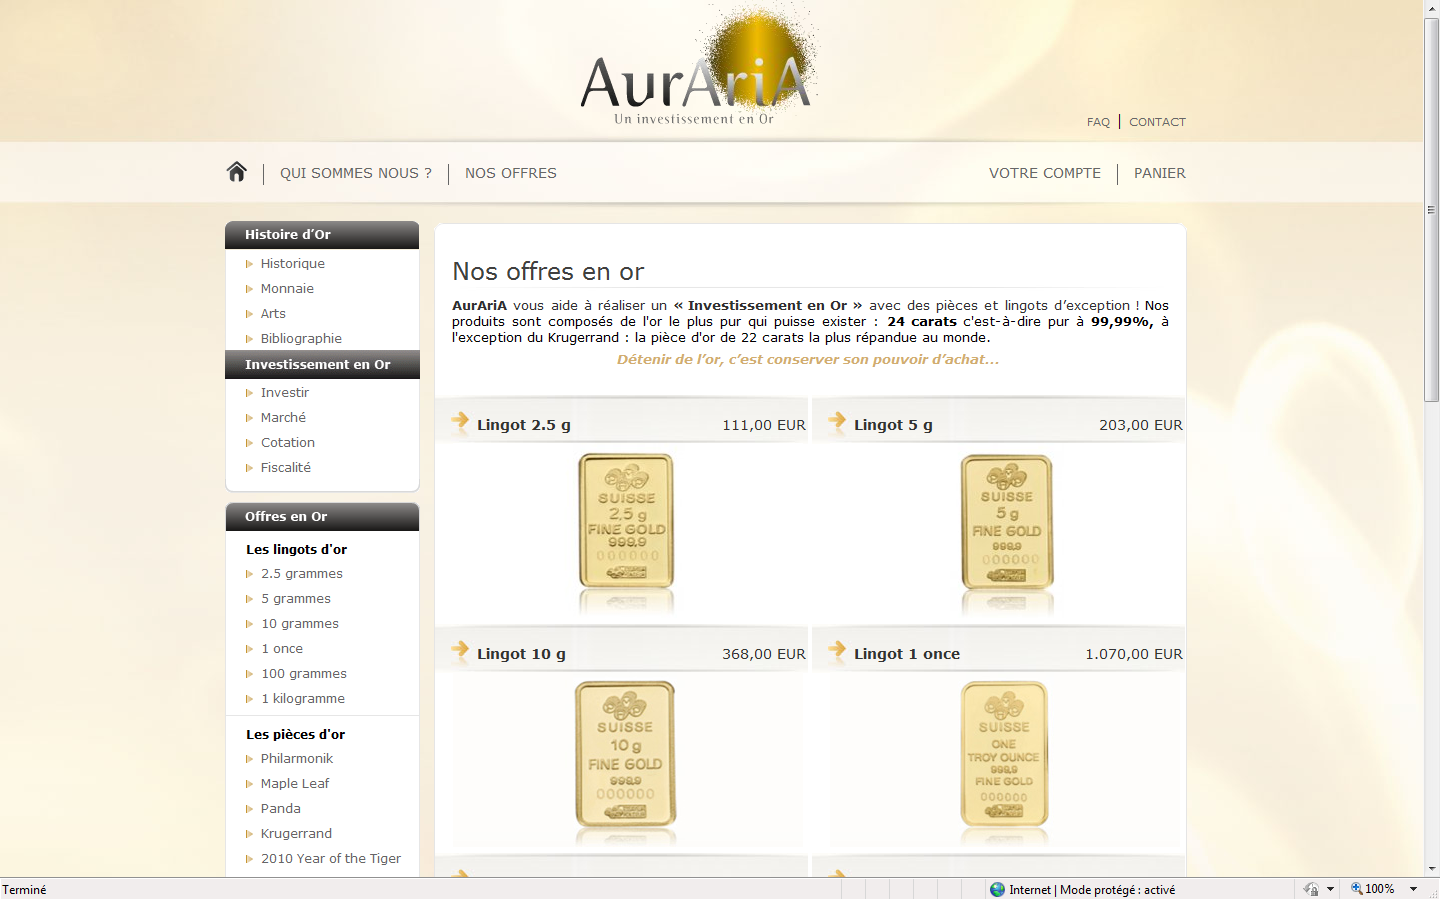Click the Lingot 10 g title
Screen dimensions: 1440x900
pos(521,654)
